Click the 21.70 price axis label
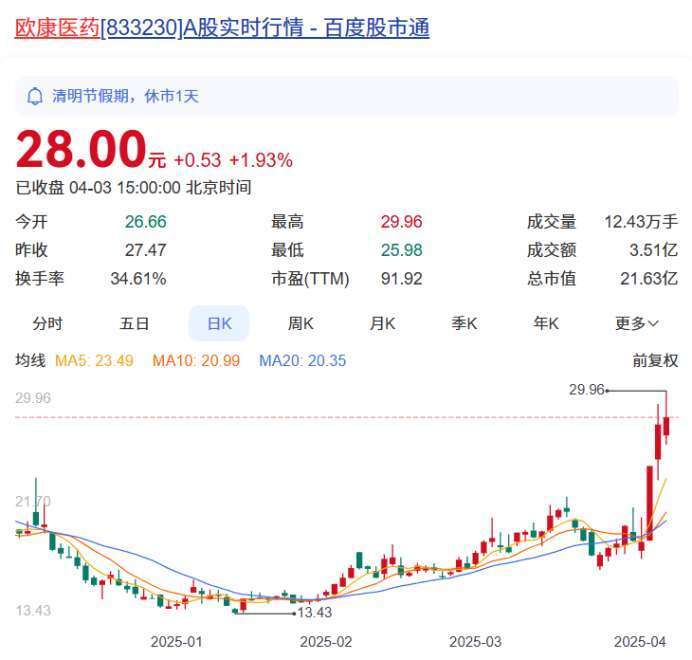The image size is (692, 660). click(x=33, y=502)
